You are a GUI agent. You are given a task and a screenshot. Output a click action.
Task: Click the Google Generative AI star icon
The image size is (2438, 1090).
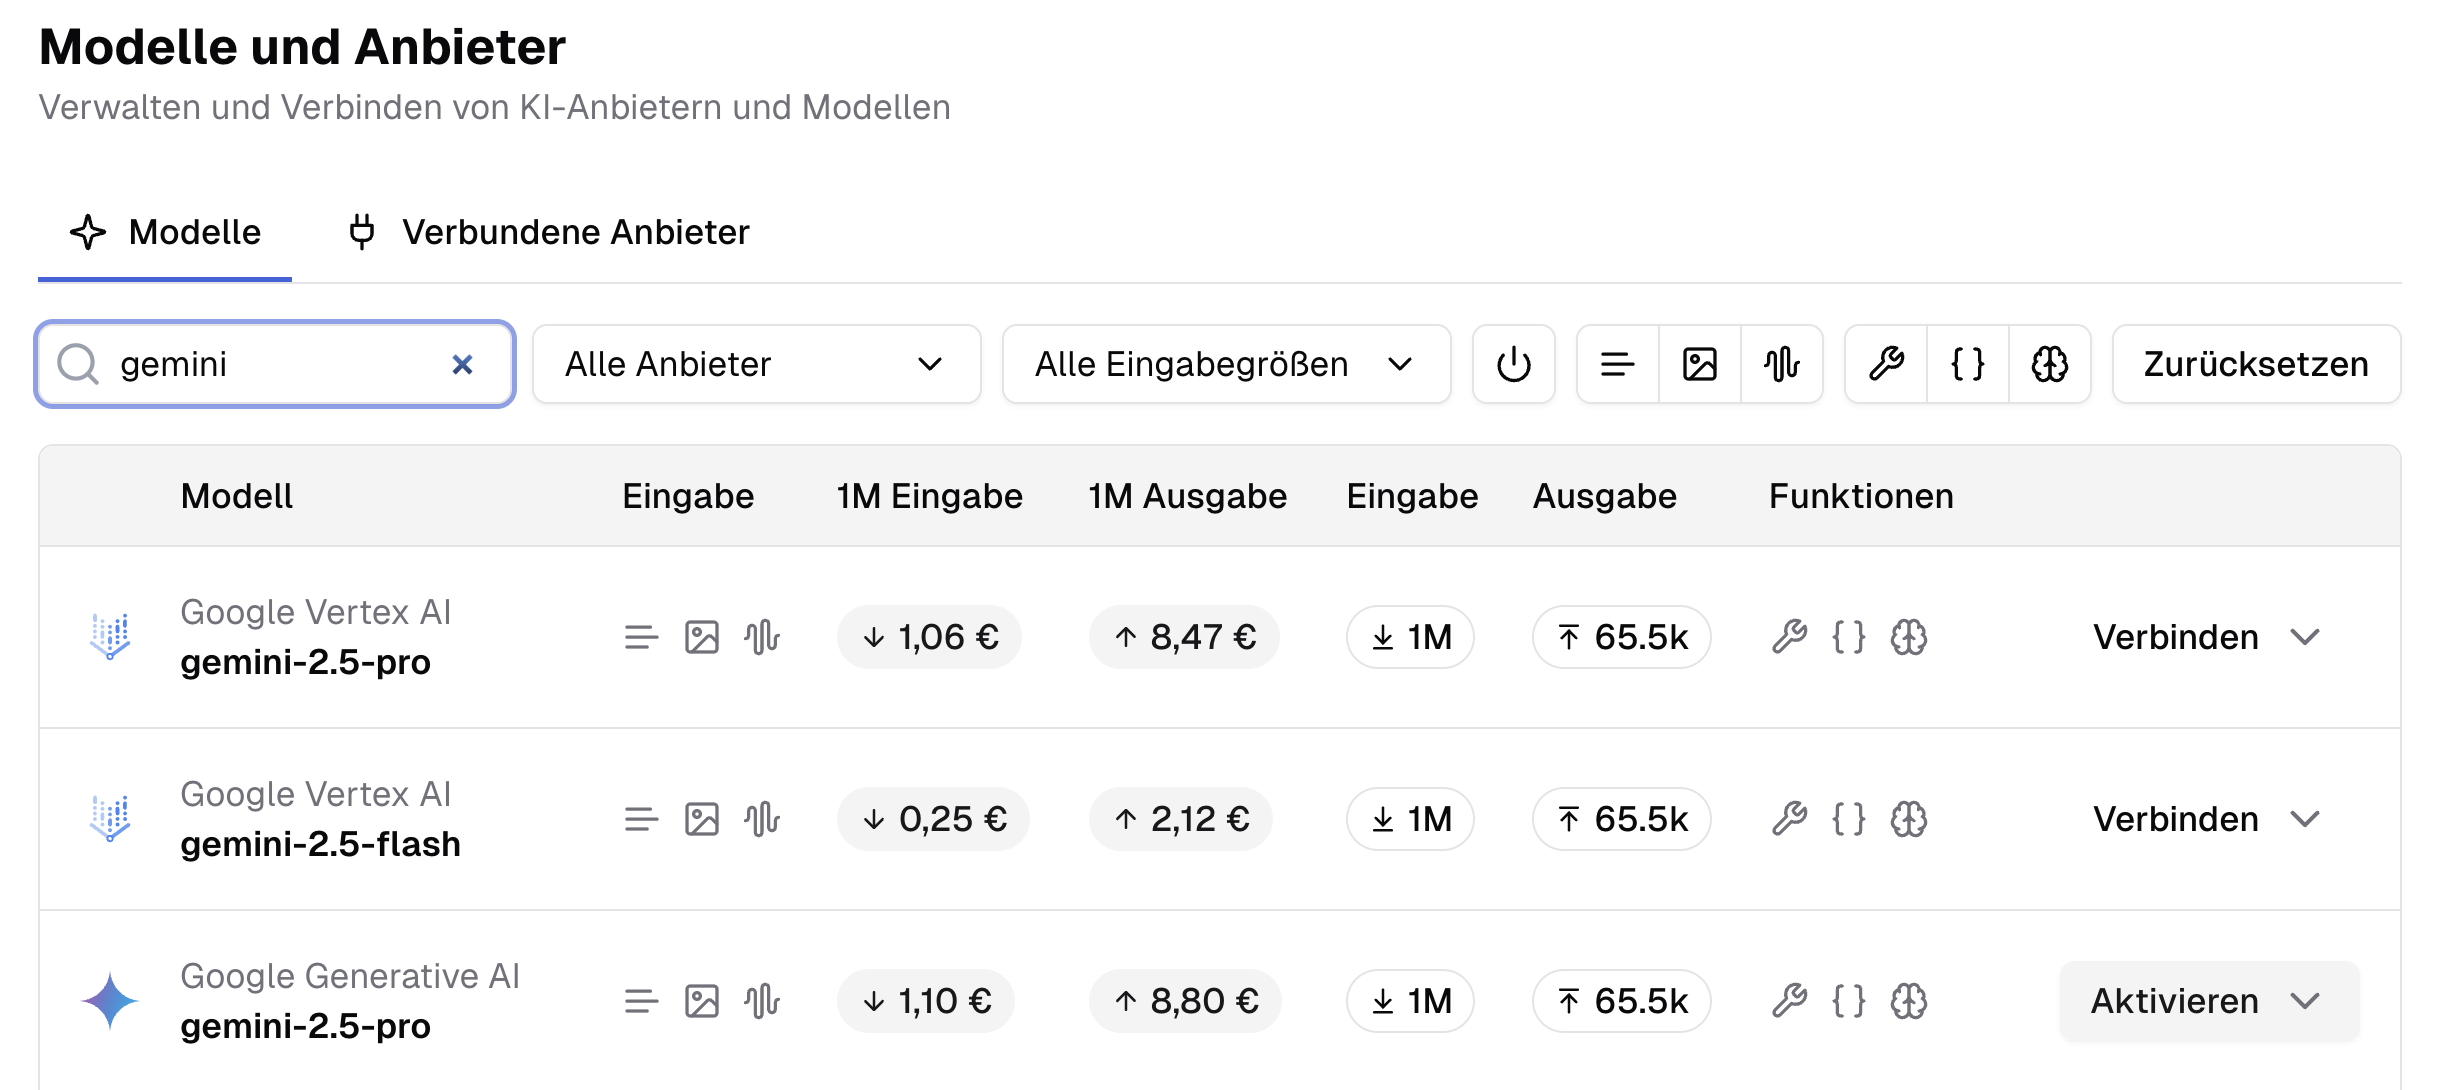pos(110,1000)
